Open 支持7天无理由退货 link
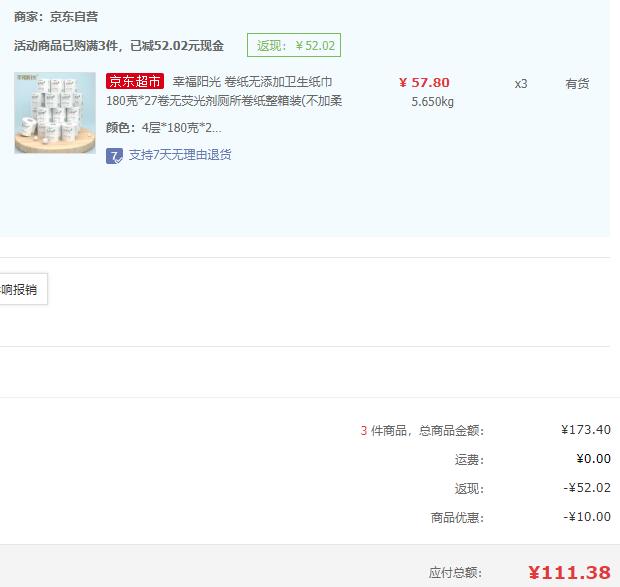Image resolution: width=620 pixels, height=587 pixels. click(180, 155)
